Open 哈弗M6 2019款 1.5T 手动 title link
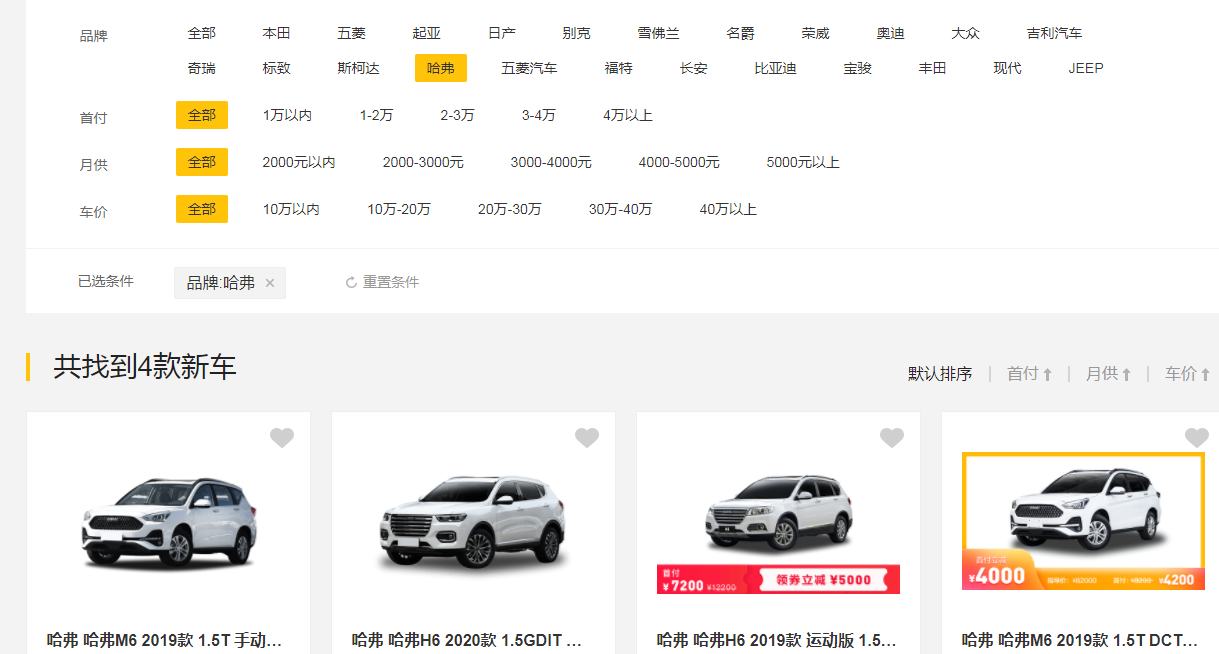Screen dimensions: 1219x654 (x=164, y=640)
